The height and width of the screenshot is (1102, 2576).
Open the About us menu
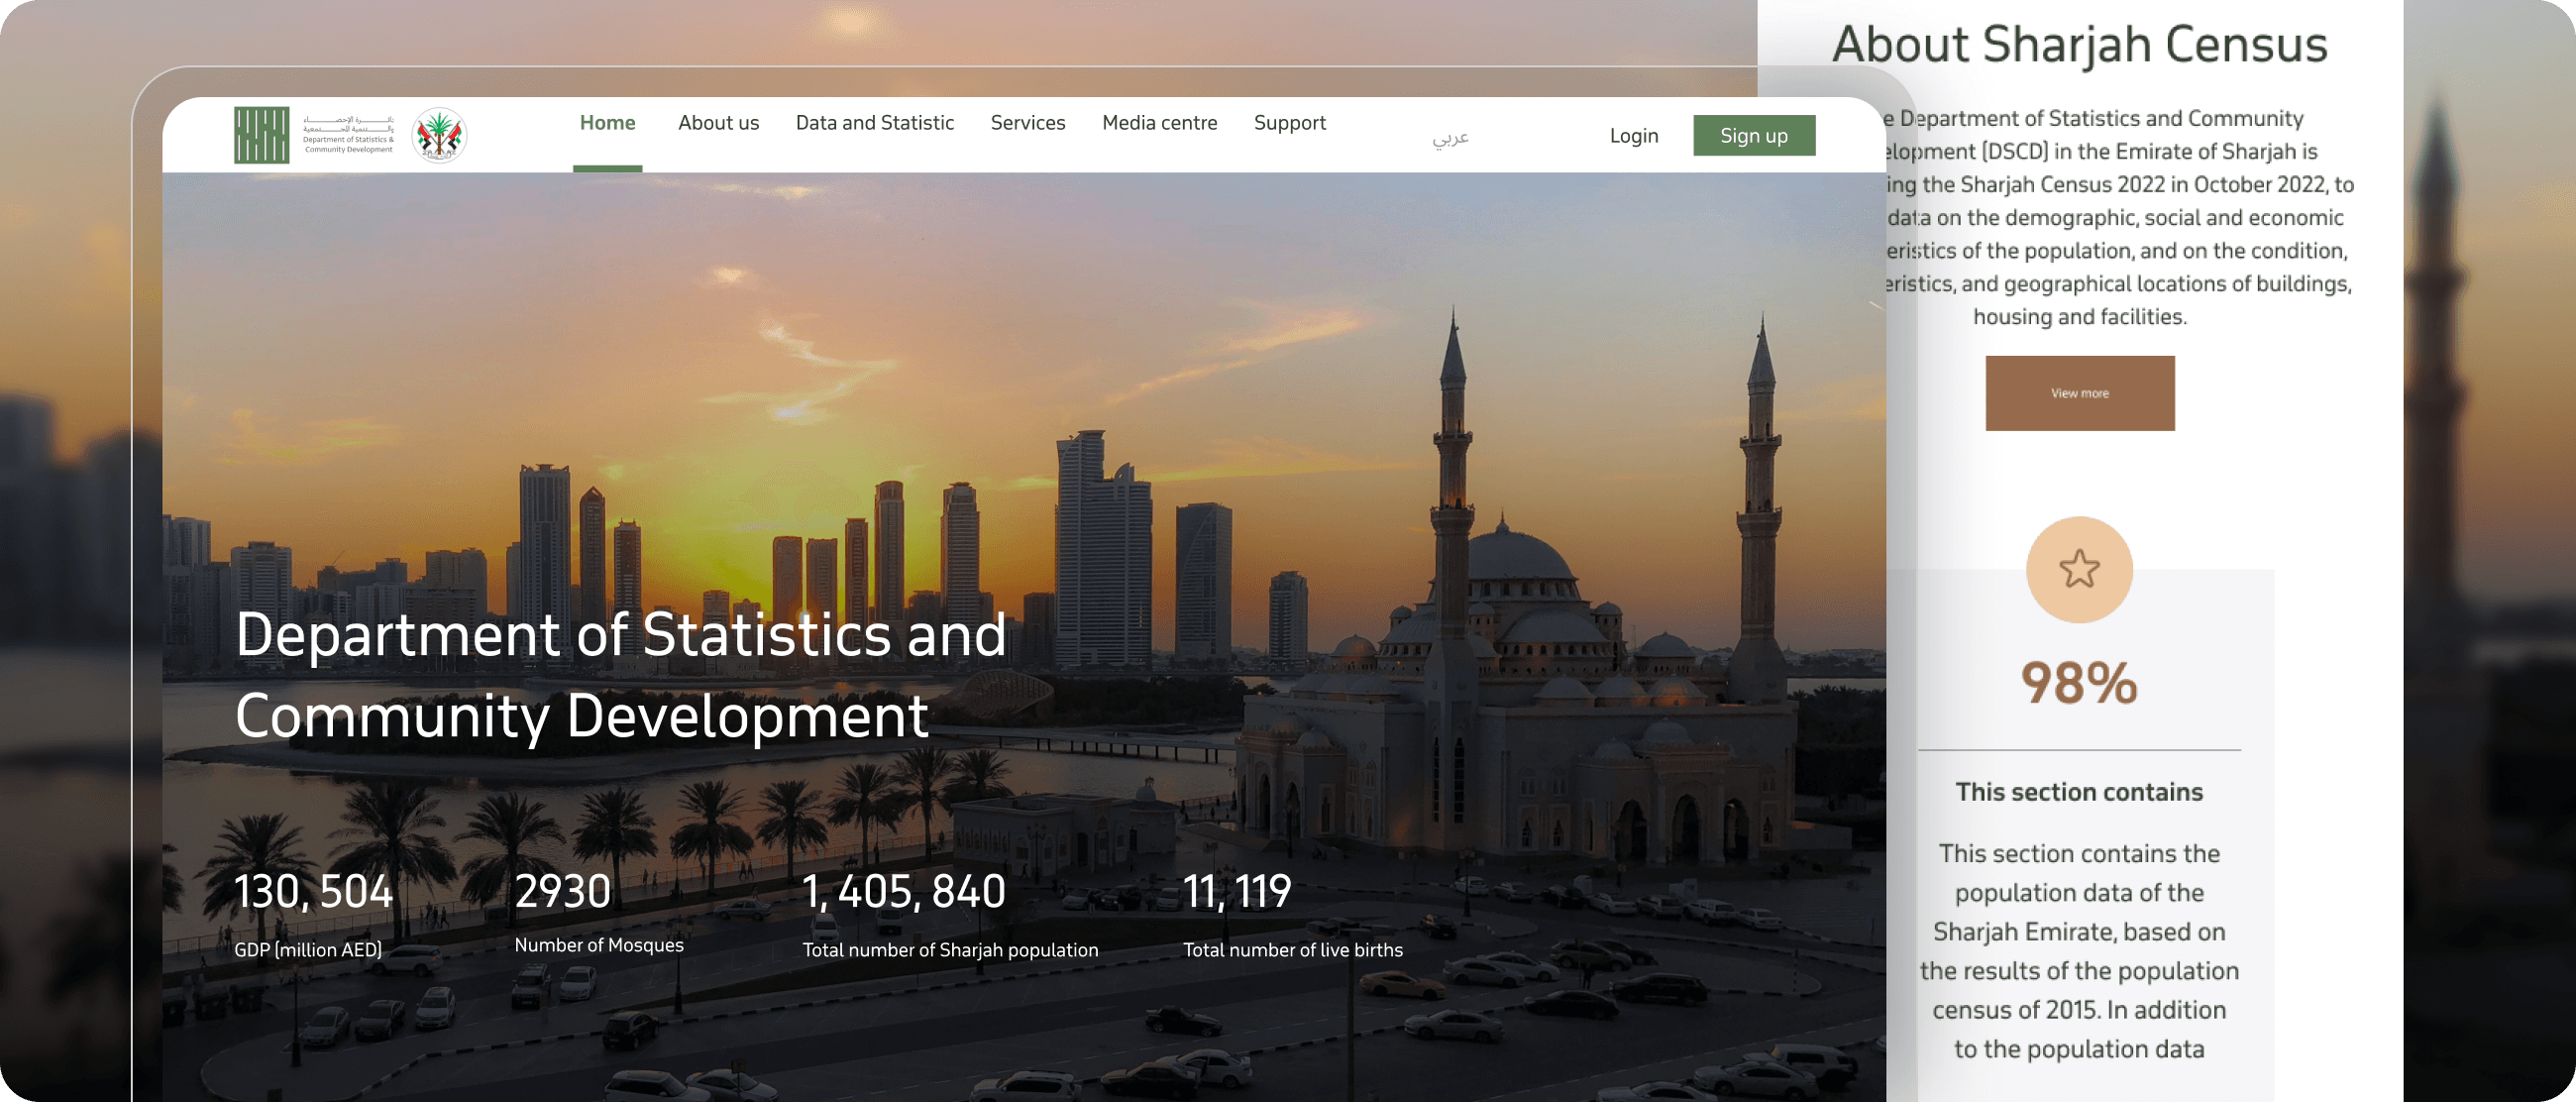[x=718, y=123]
